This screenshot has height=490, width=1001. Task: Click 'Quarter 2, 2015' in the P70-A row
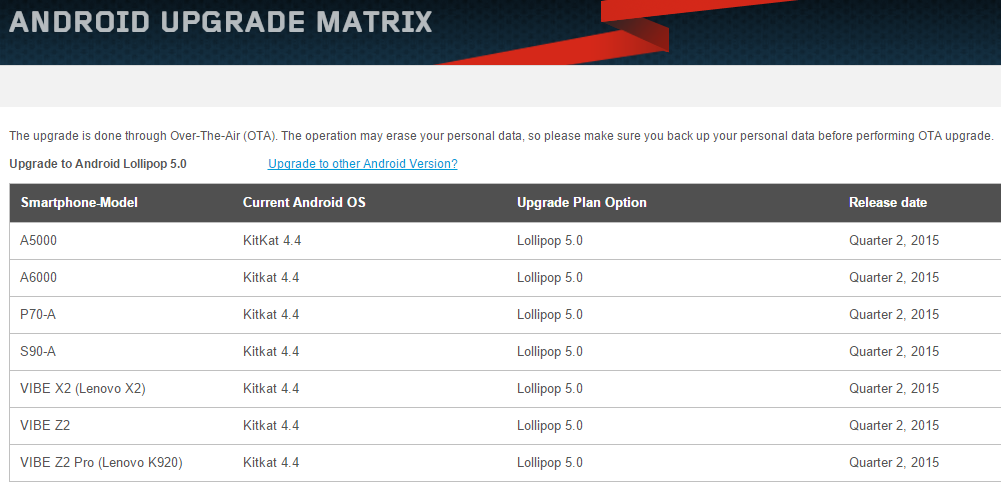(894, 315)
